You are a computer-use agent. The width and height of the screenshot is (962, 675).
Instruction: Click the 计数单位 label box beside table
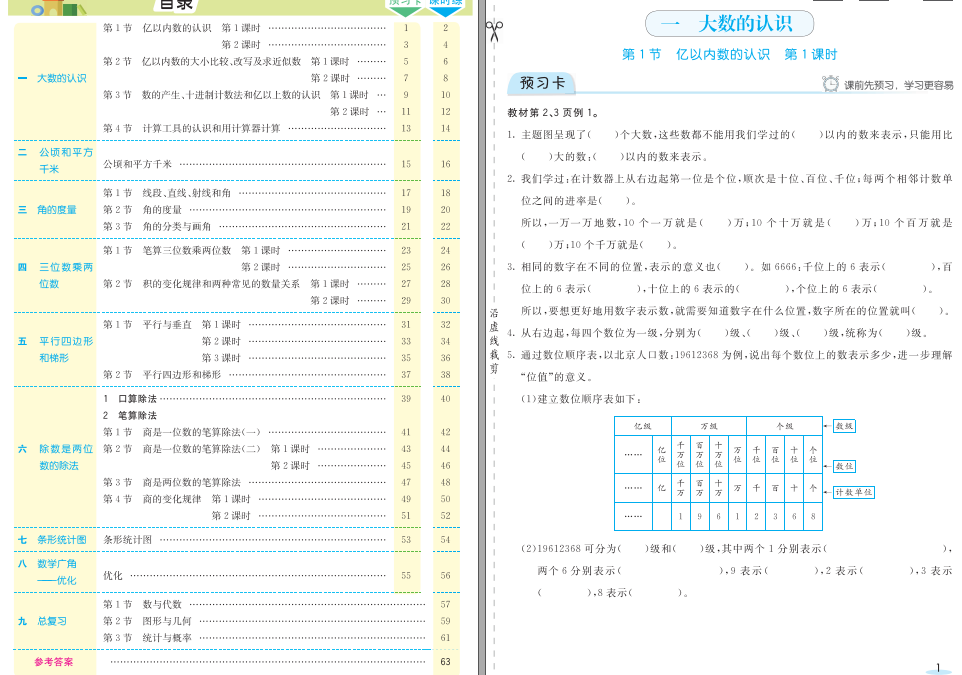(x=853, y=492)
